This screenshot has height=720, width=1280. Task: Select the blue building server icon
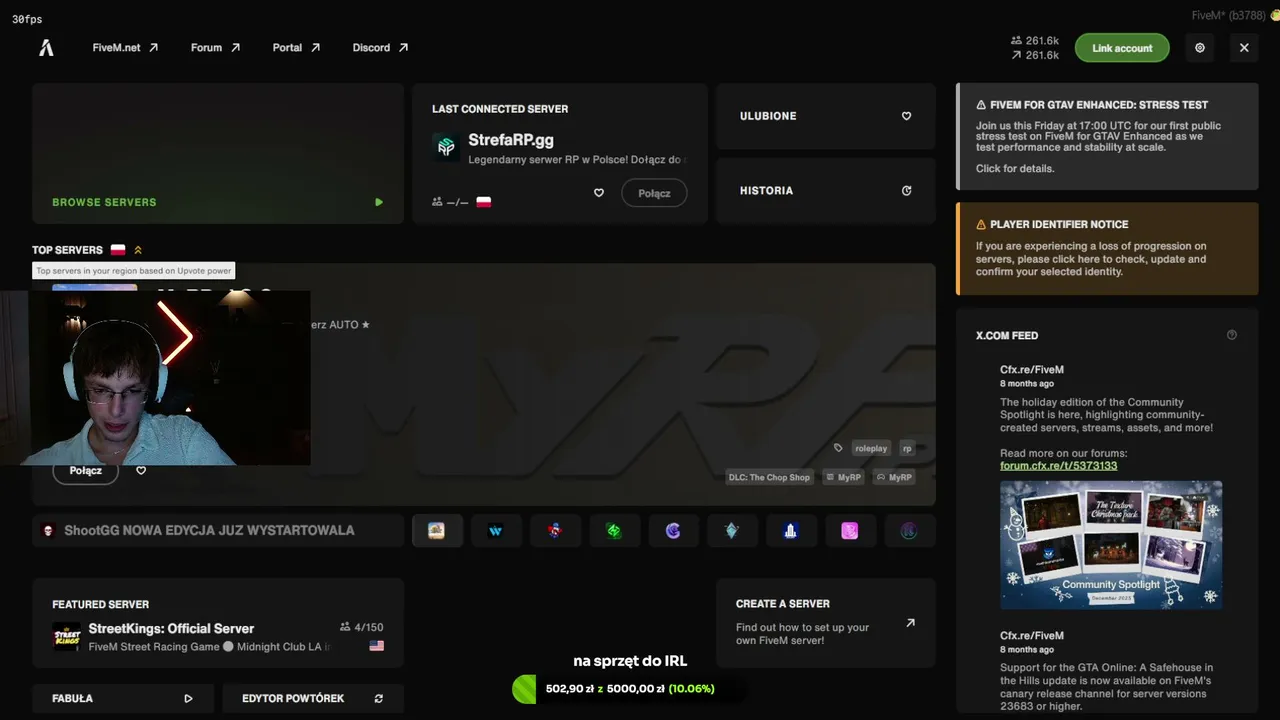[791, 531]
